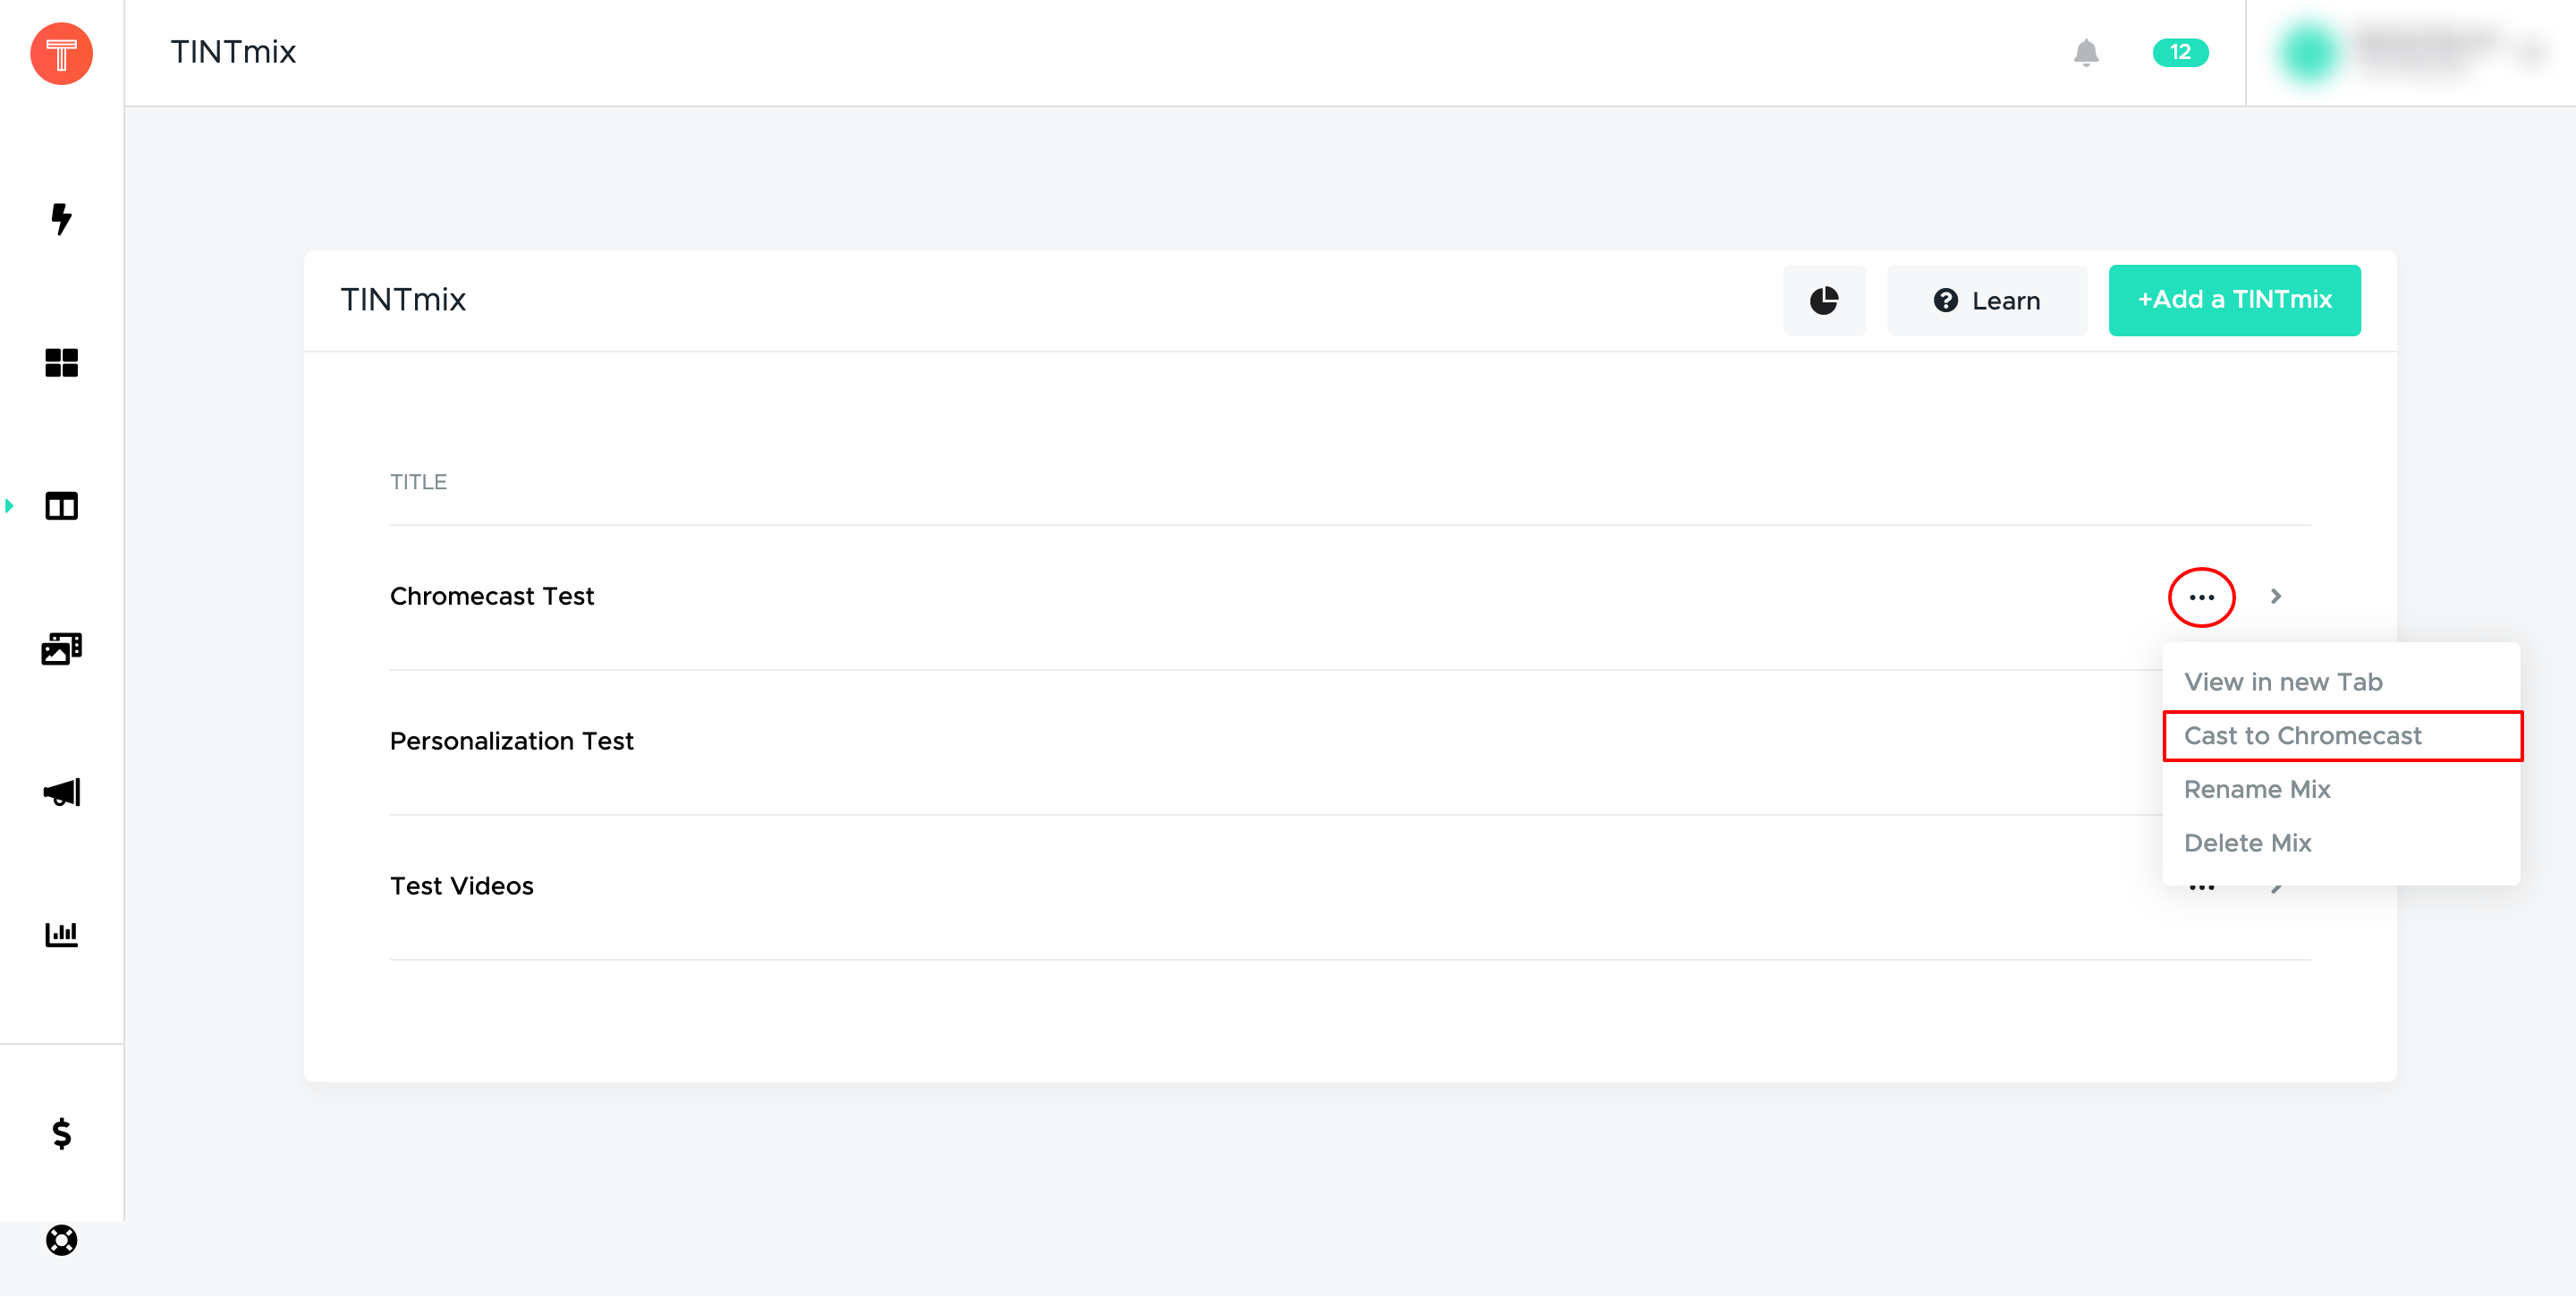Click the TINT logo icon

(61, 53)
